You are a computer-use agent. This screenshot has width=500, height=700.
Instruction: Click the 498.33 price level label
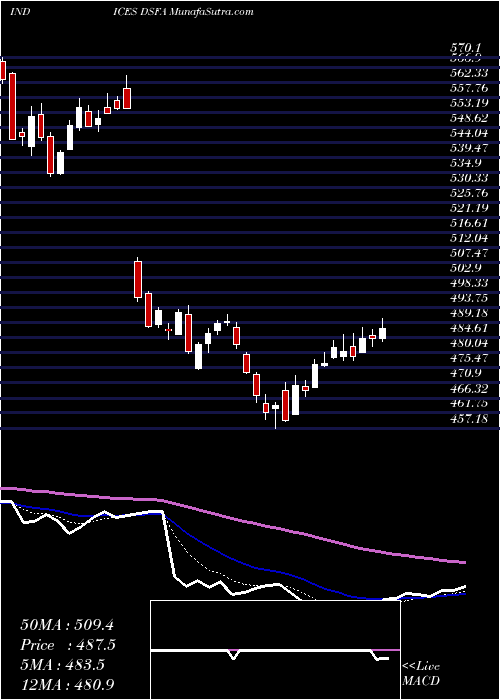coord(469,284)
